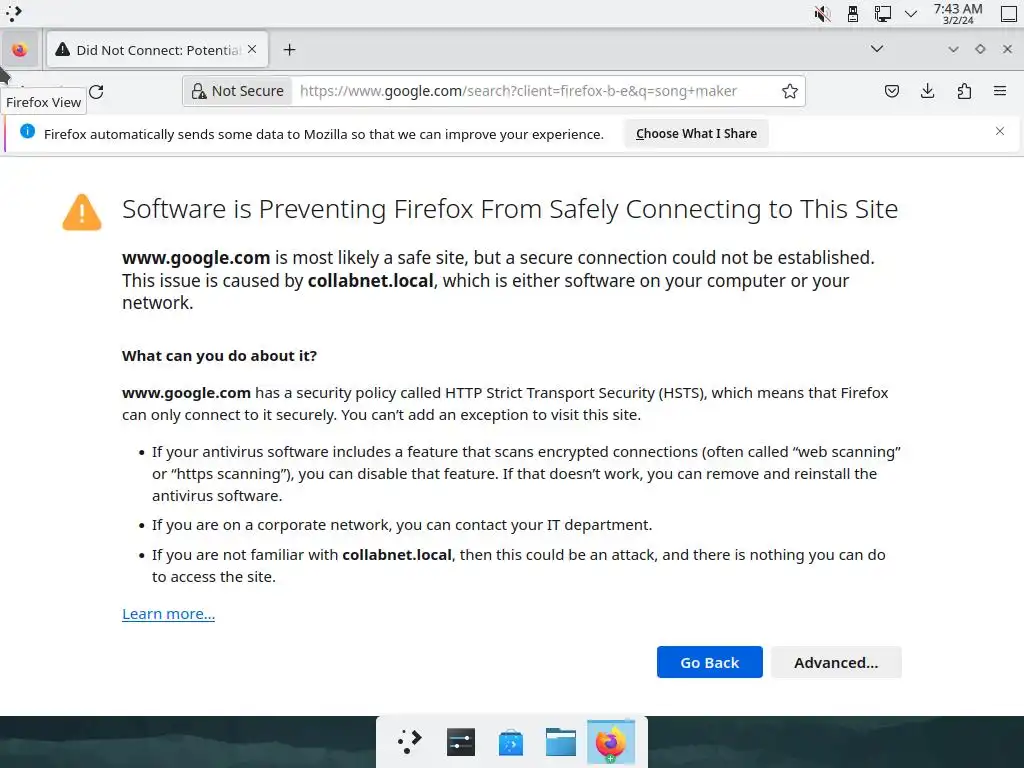Open a new tab

(x=289, y=50)
